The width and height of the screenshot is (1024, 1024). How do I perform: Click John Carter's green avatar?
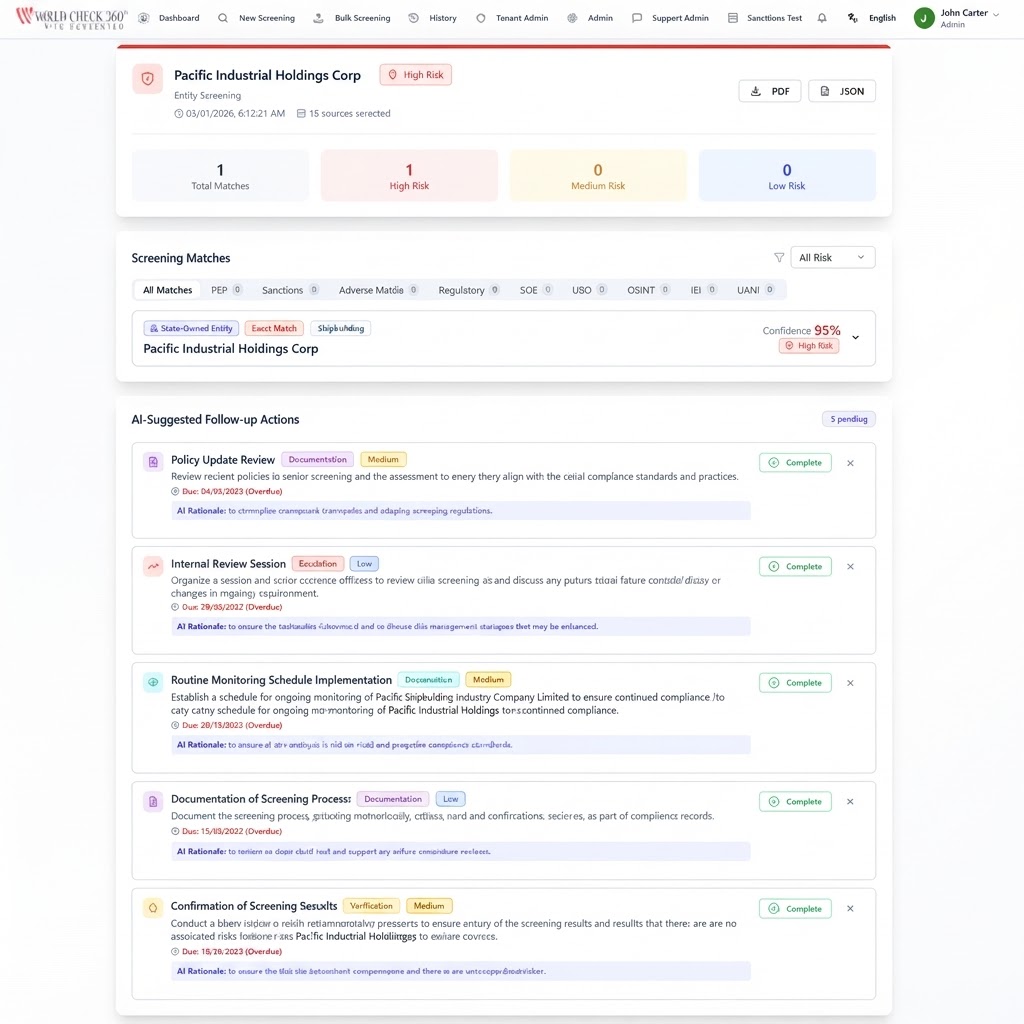pos(923,18)
